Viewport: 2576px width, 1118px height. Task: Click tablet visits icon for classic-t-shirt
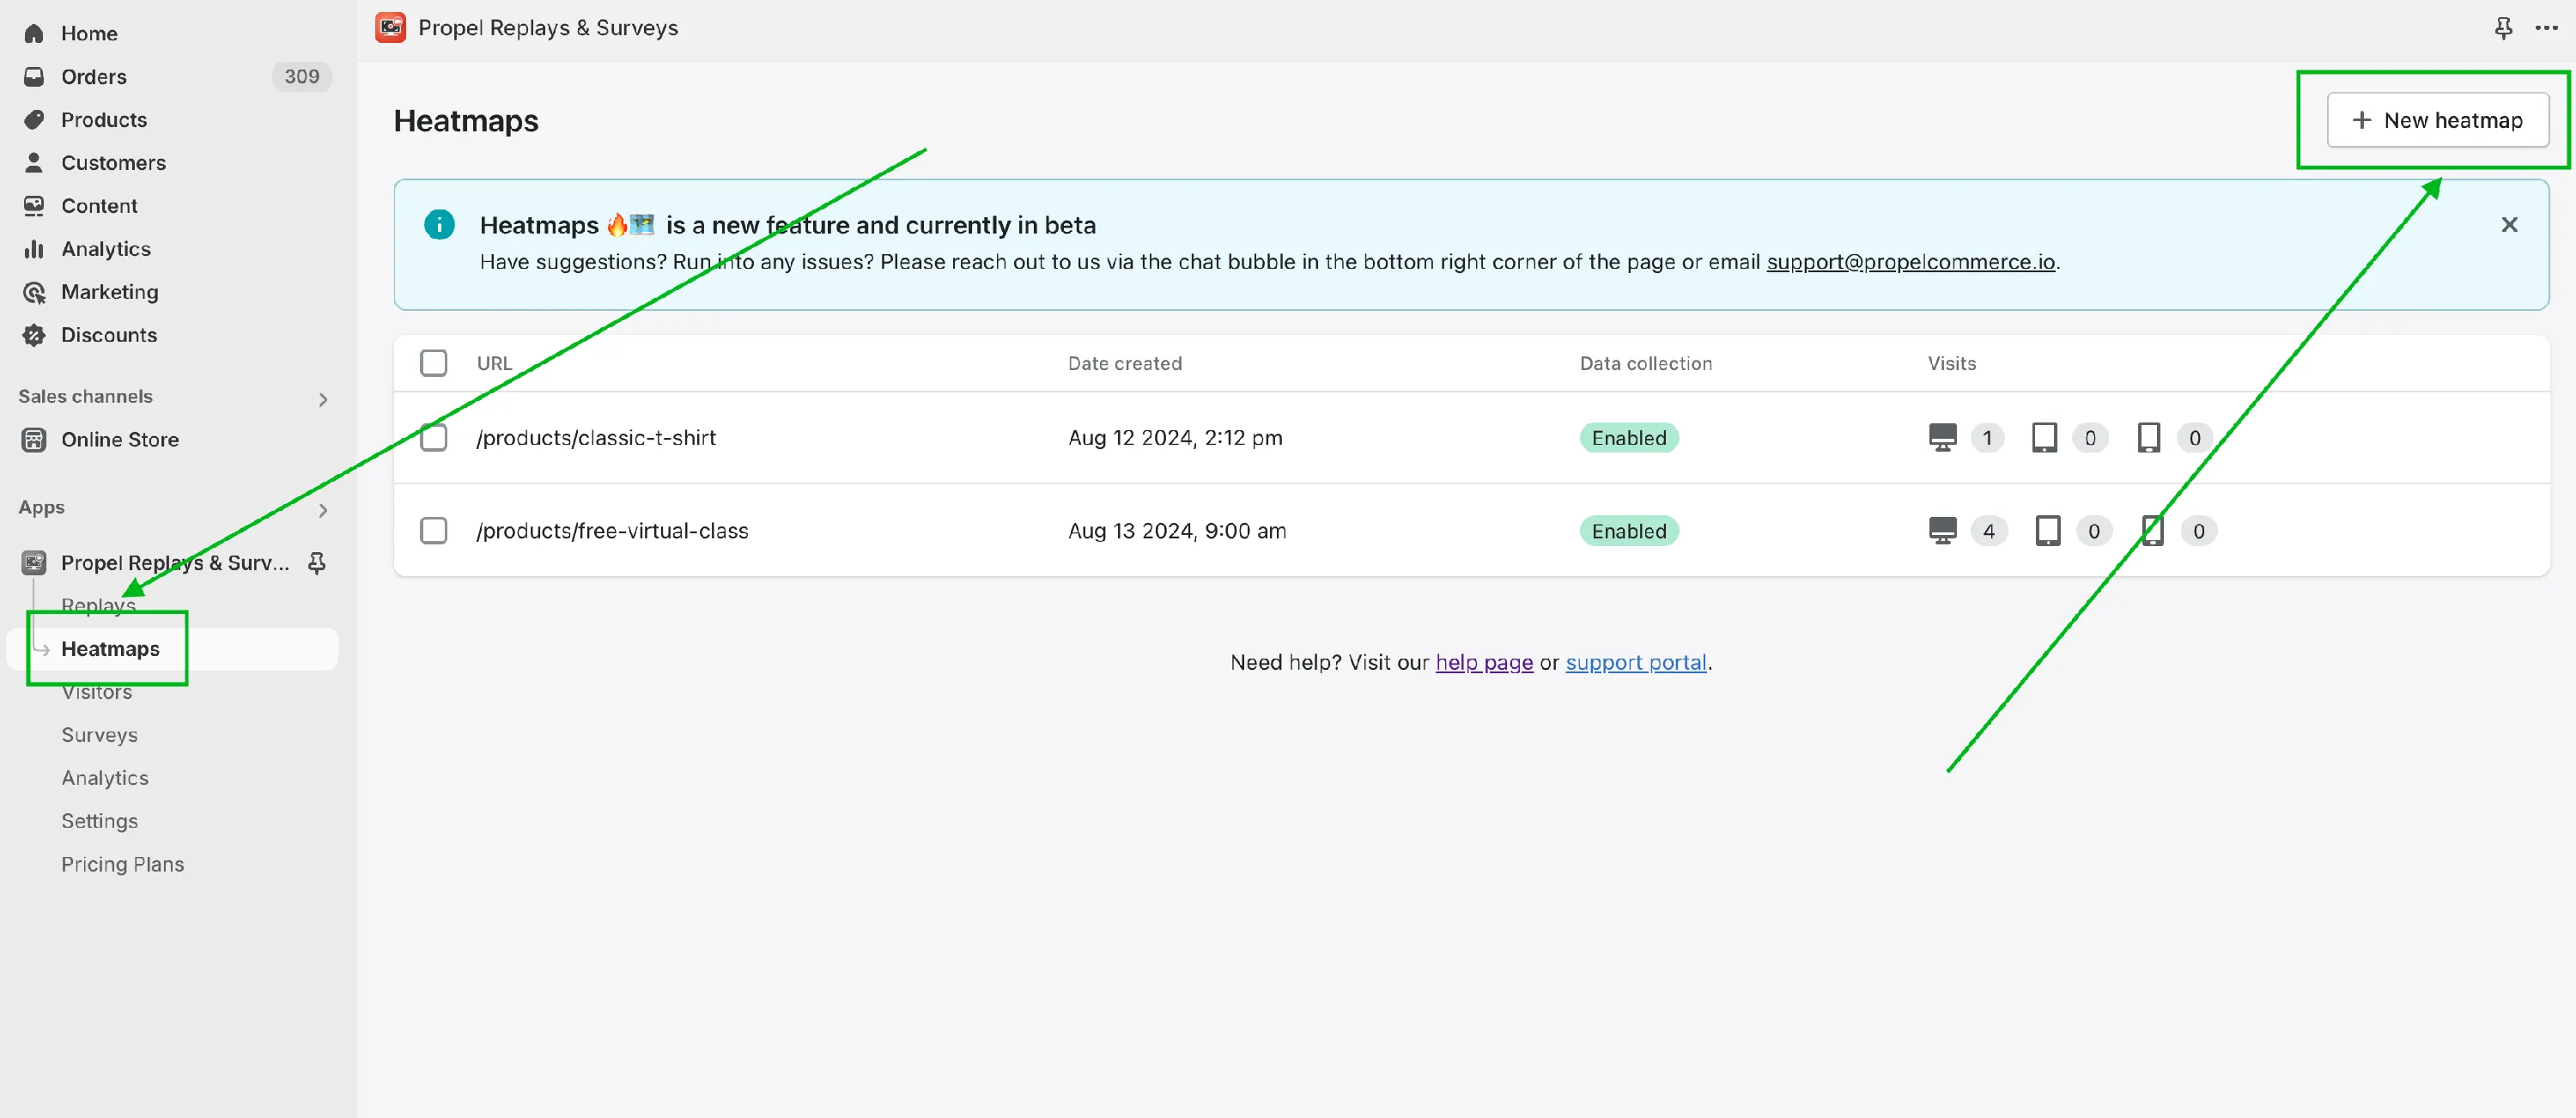(2044, 437)
